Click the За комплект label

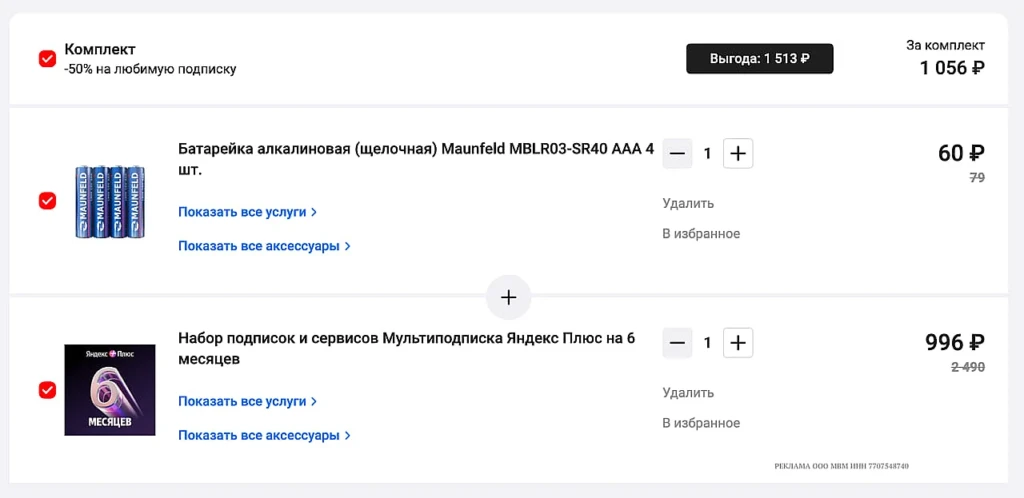946,45
